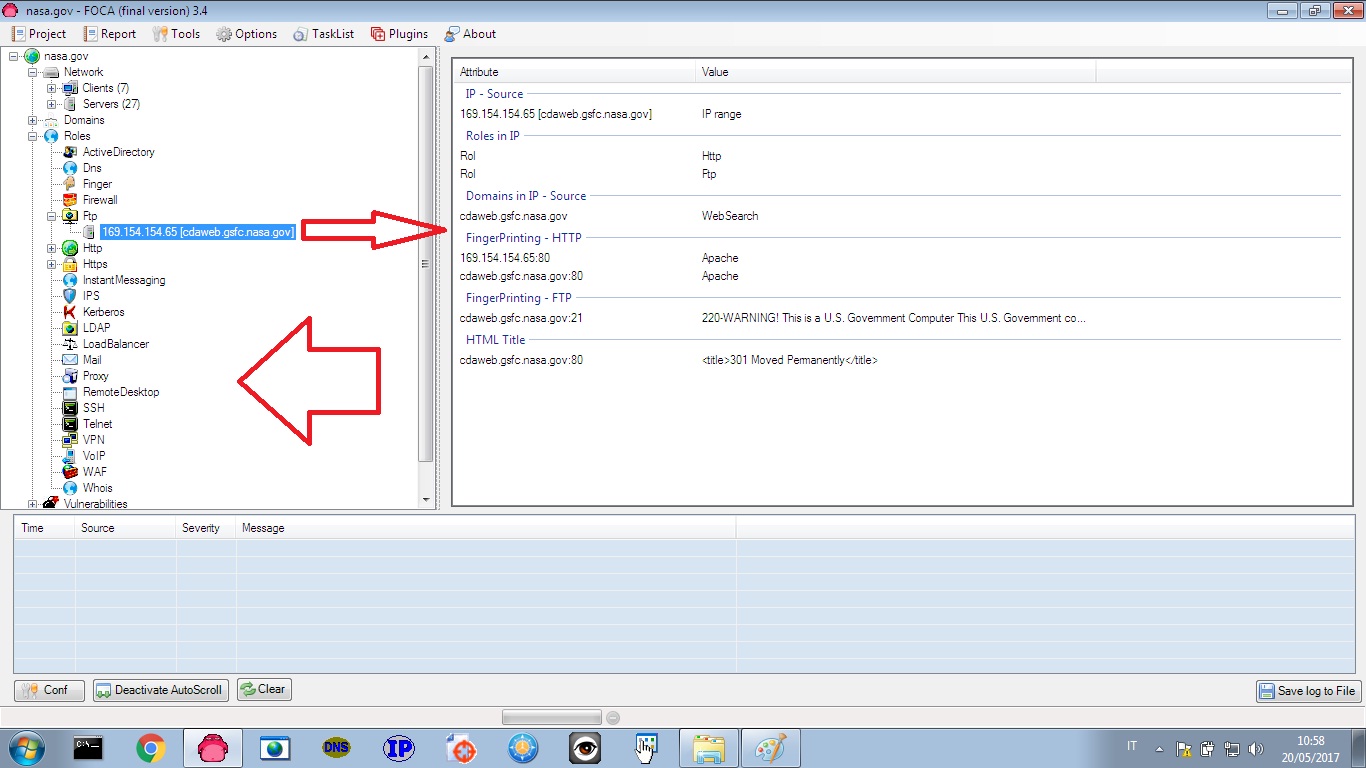
Task: Select the FTP fingerprint 220-WARNING row
Action: tap(898, 318)
